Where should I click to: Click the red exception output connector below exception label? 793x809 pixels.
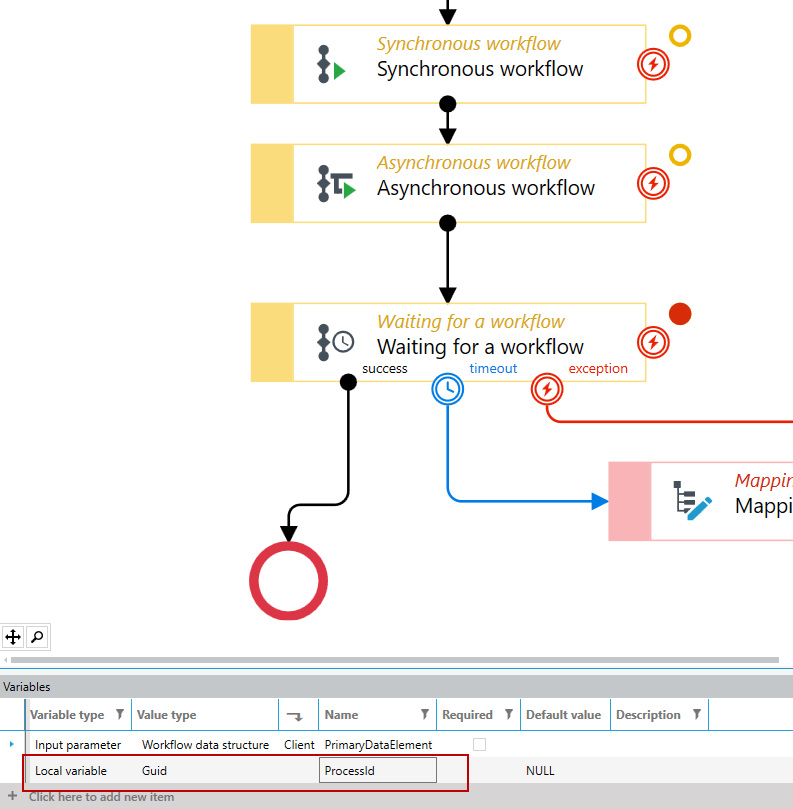547,389
